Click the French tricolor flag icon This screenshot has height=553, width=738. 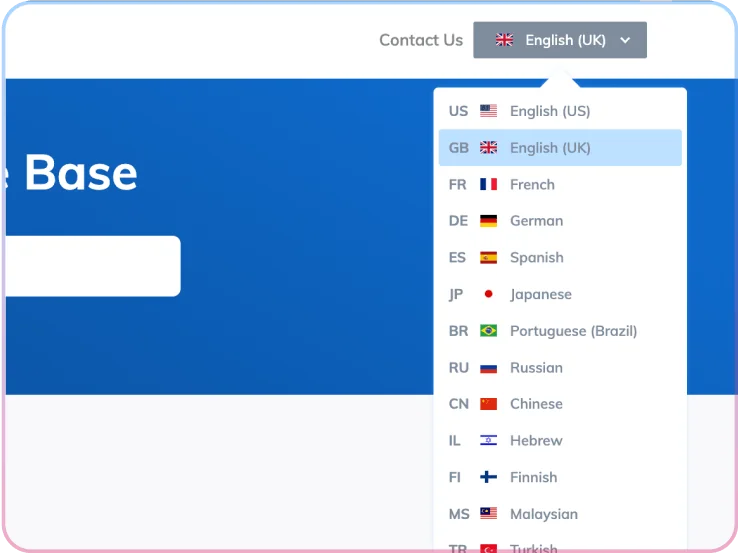[x=488, y=184]
